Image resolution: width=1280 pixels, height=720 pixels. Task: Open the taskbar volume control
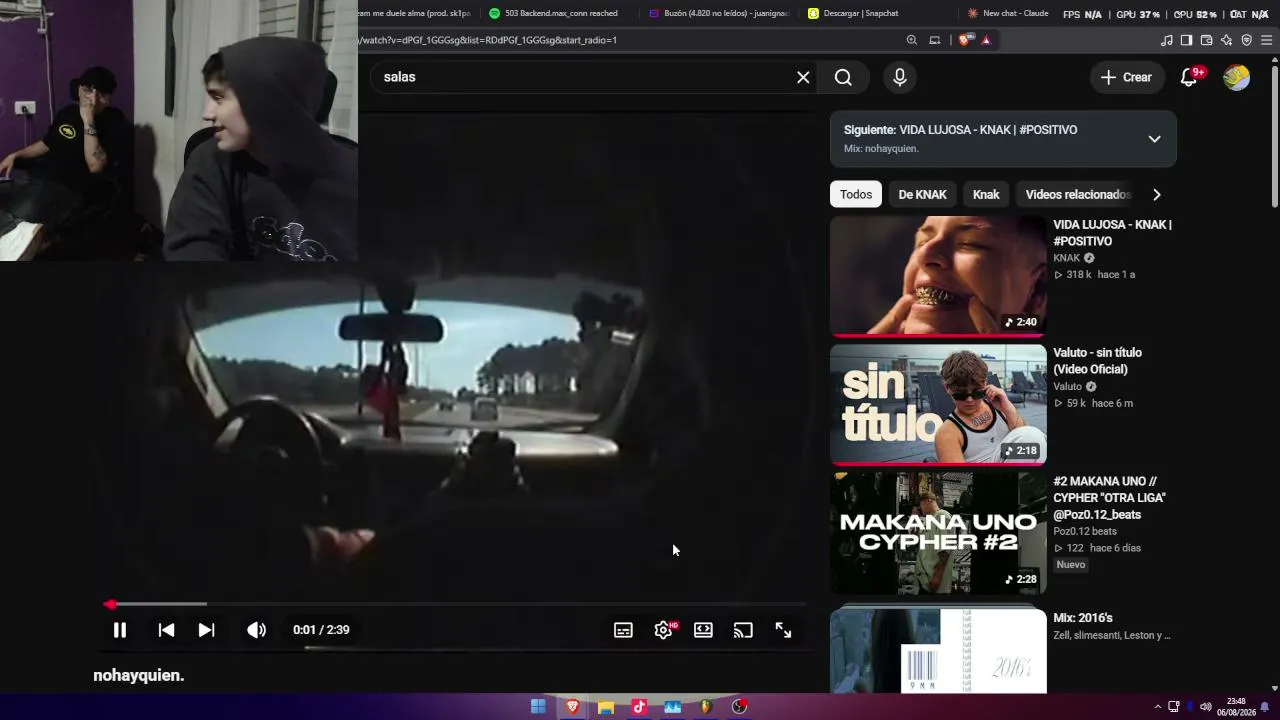click(x=1205, y=707)
